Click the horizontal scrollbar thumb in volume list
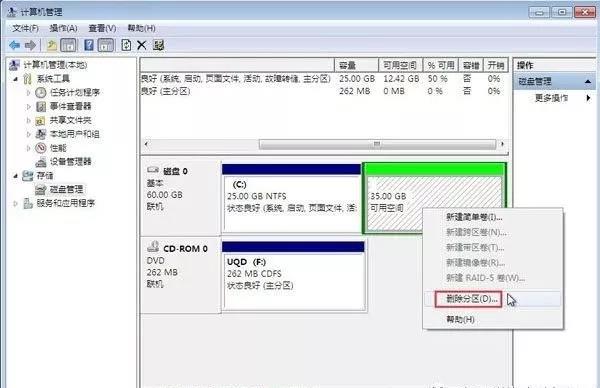The width and height of the screenshot is (600, 388). [377, 144]
